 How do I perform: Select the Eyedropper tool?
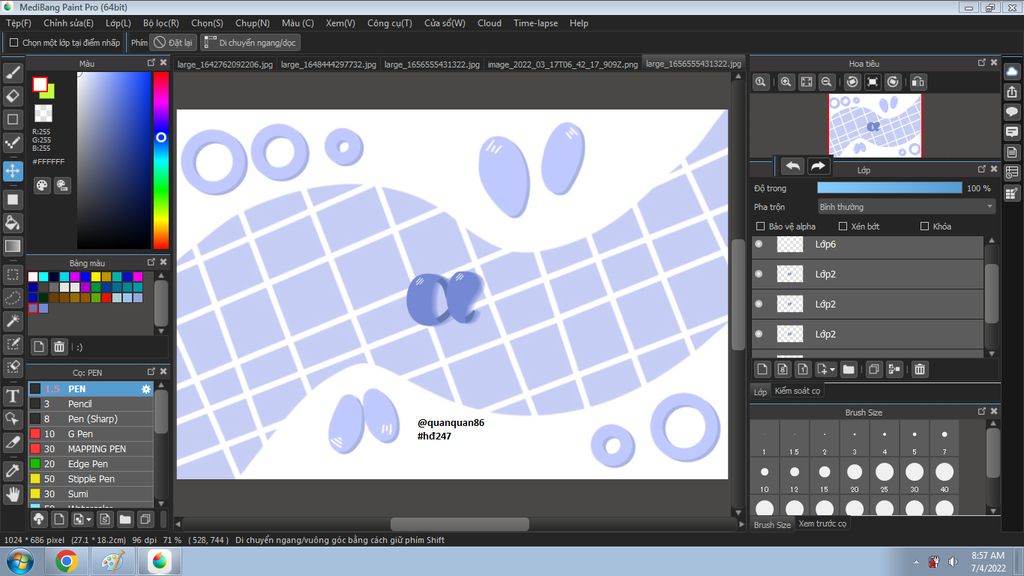click(12, 470)
